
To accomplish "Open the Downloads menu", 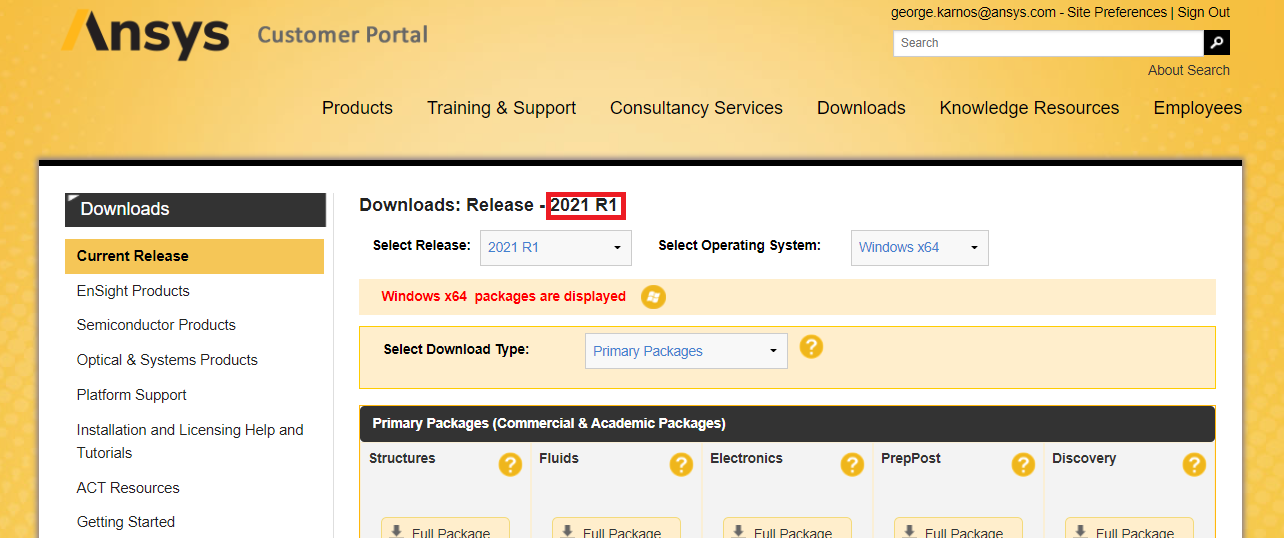I will coord(861,108).
